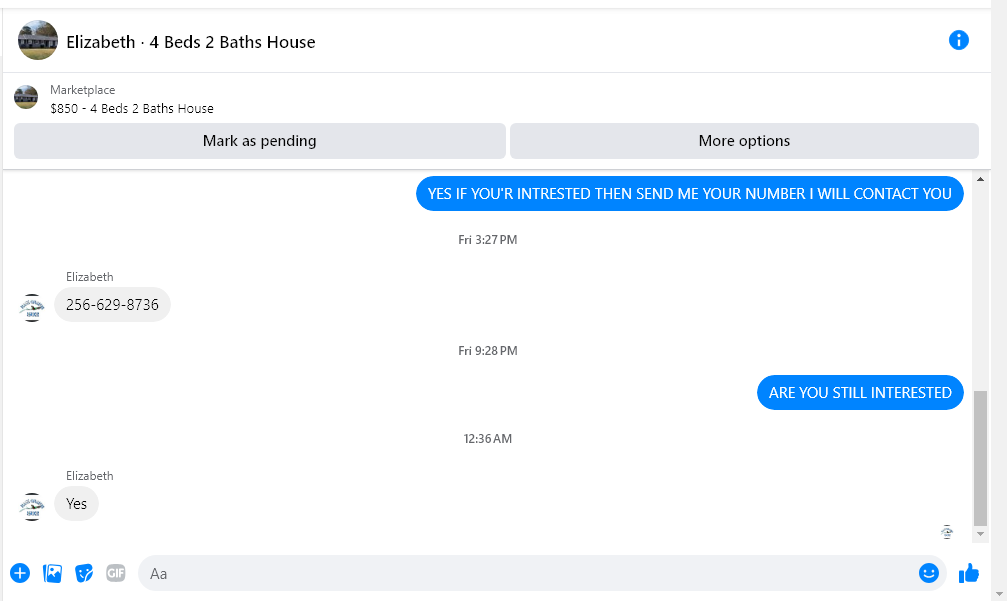This screenshot has width=1007, height=601.
Task: Click the ARE YOU STILL INTERESTED message
Action: tap(860, 392)
